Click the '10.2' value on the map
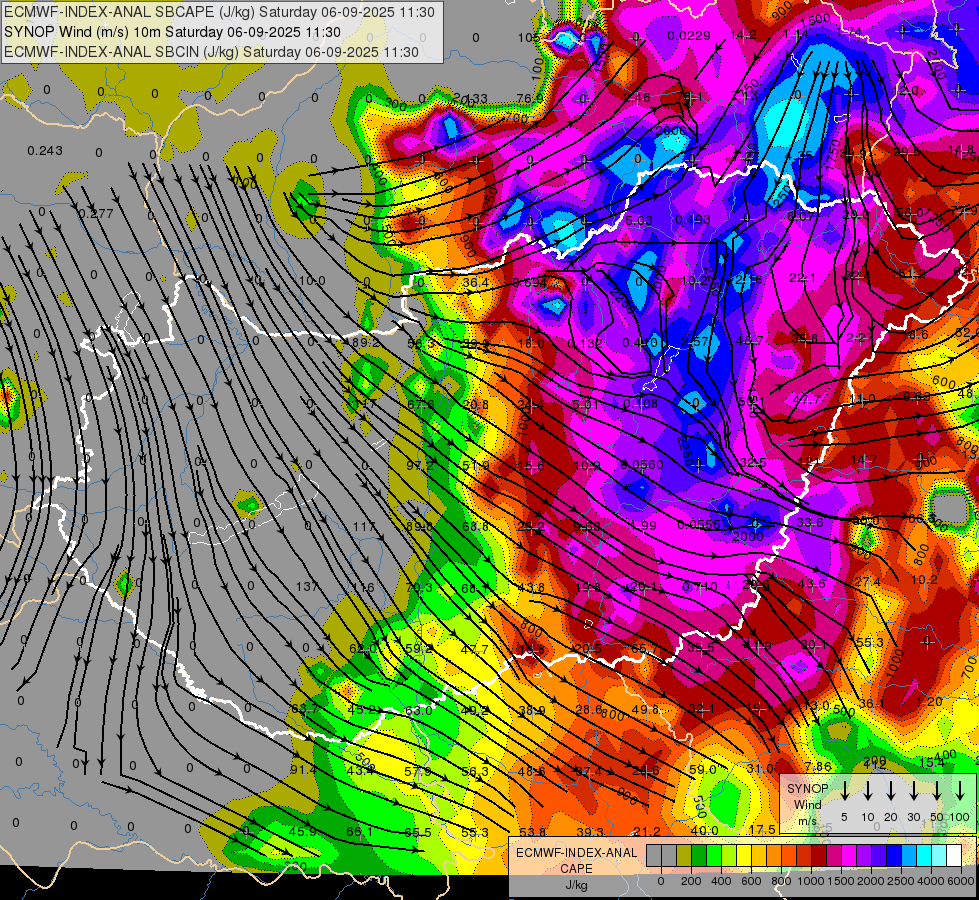The height and width of the screenshot is (900, 979). (924, 580)
